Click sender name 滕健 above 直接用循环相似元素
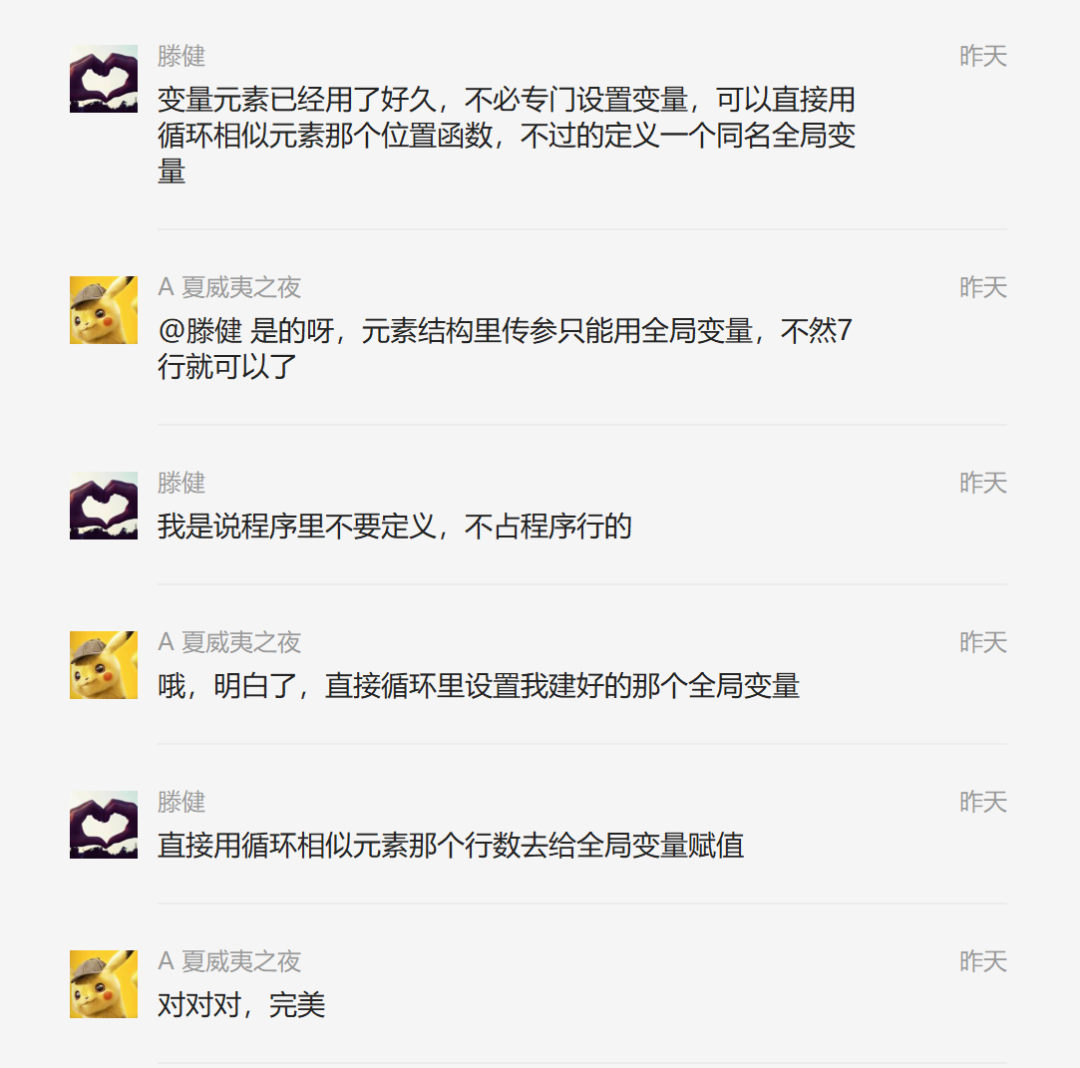This screenshot has width=1080, height=1068. (181, 802)
